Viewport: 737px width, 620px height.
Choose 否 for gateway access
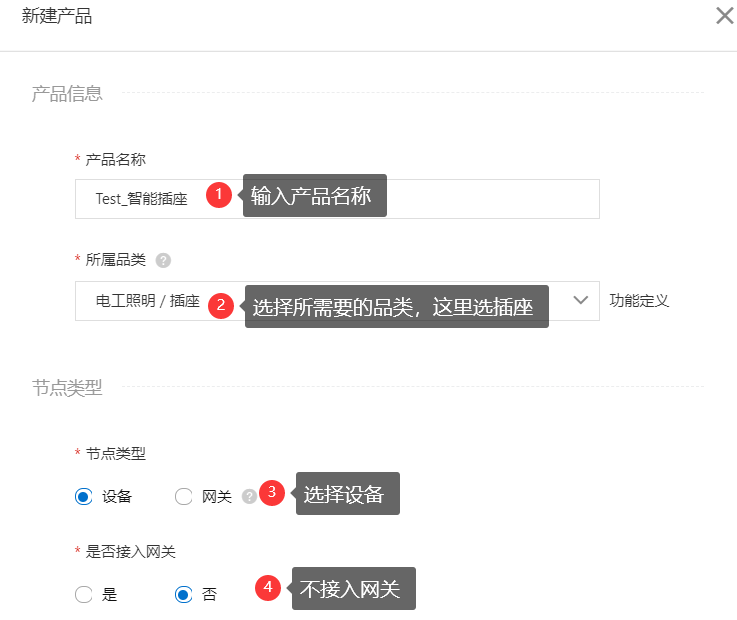(183, 594)
